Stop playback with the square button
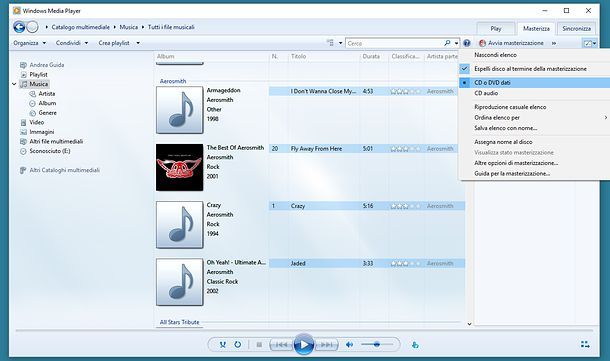Image resolution: width=610 pixels, height=361 pixels. pyautogui.click(x=259, y=345)
